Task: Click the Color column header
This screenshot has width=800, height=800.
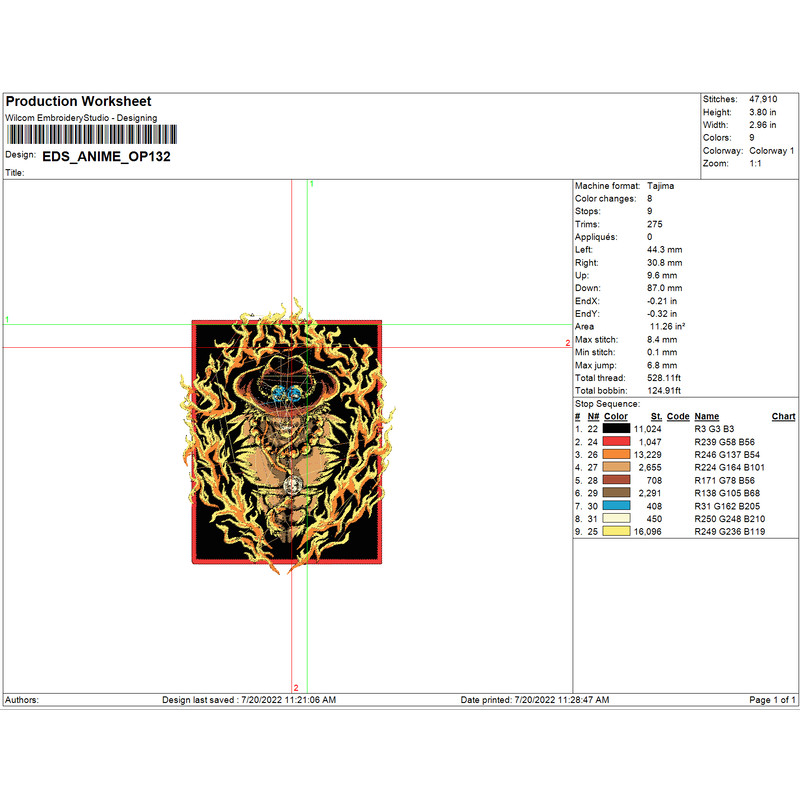Action: click(x=616, y=416)
